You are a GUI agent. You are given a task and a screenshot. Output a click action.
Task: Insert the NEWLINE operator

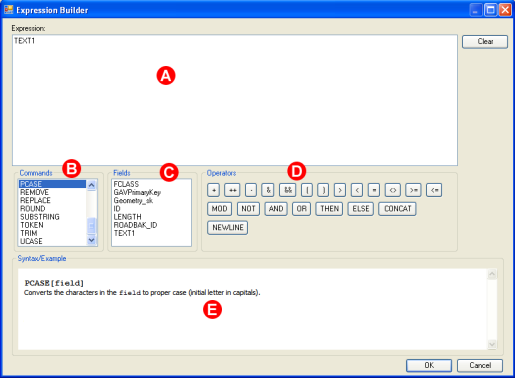pos(228,228)
